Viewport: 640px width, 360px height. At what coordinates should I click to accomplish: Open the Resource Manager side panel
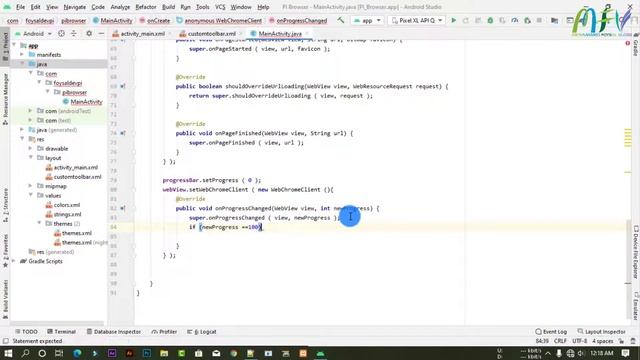[x=5, y=98]
